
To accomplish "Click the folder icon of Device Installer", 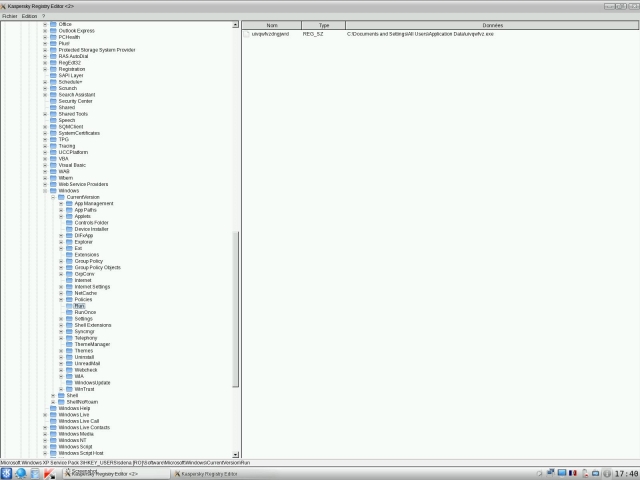I will [x=69, y=229].
